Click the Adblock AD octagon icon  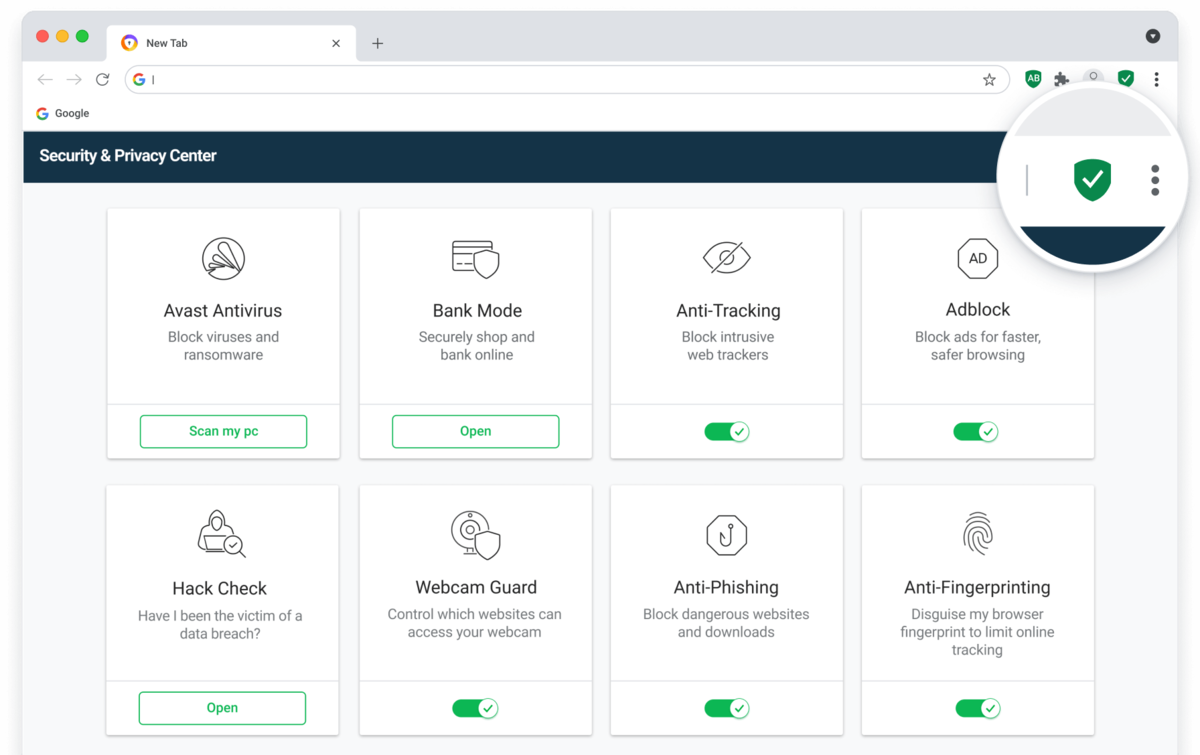978,258
